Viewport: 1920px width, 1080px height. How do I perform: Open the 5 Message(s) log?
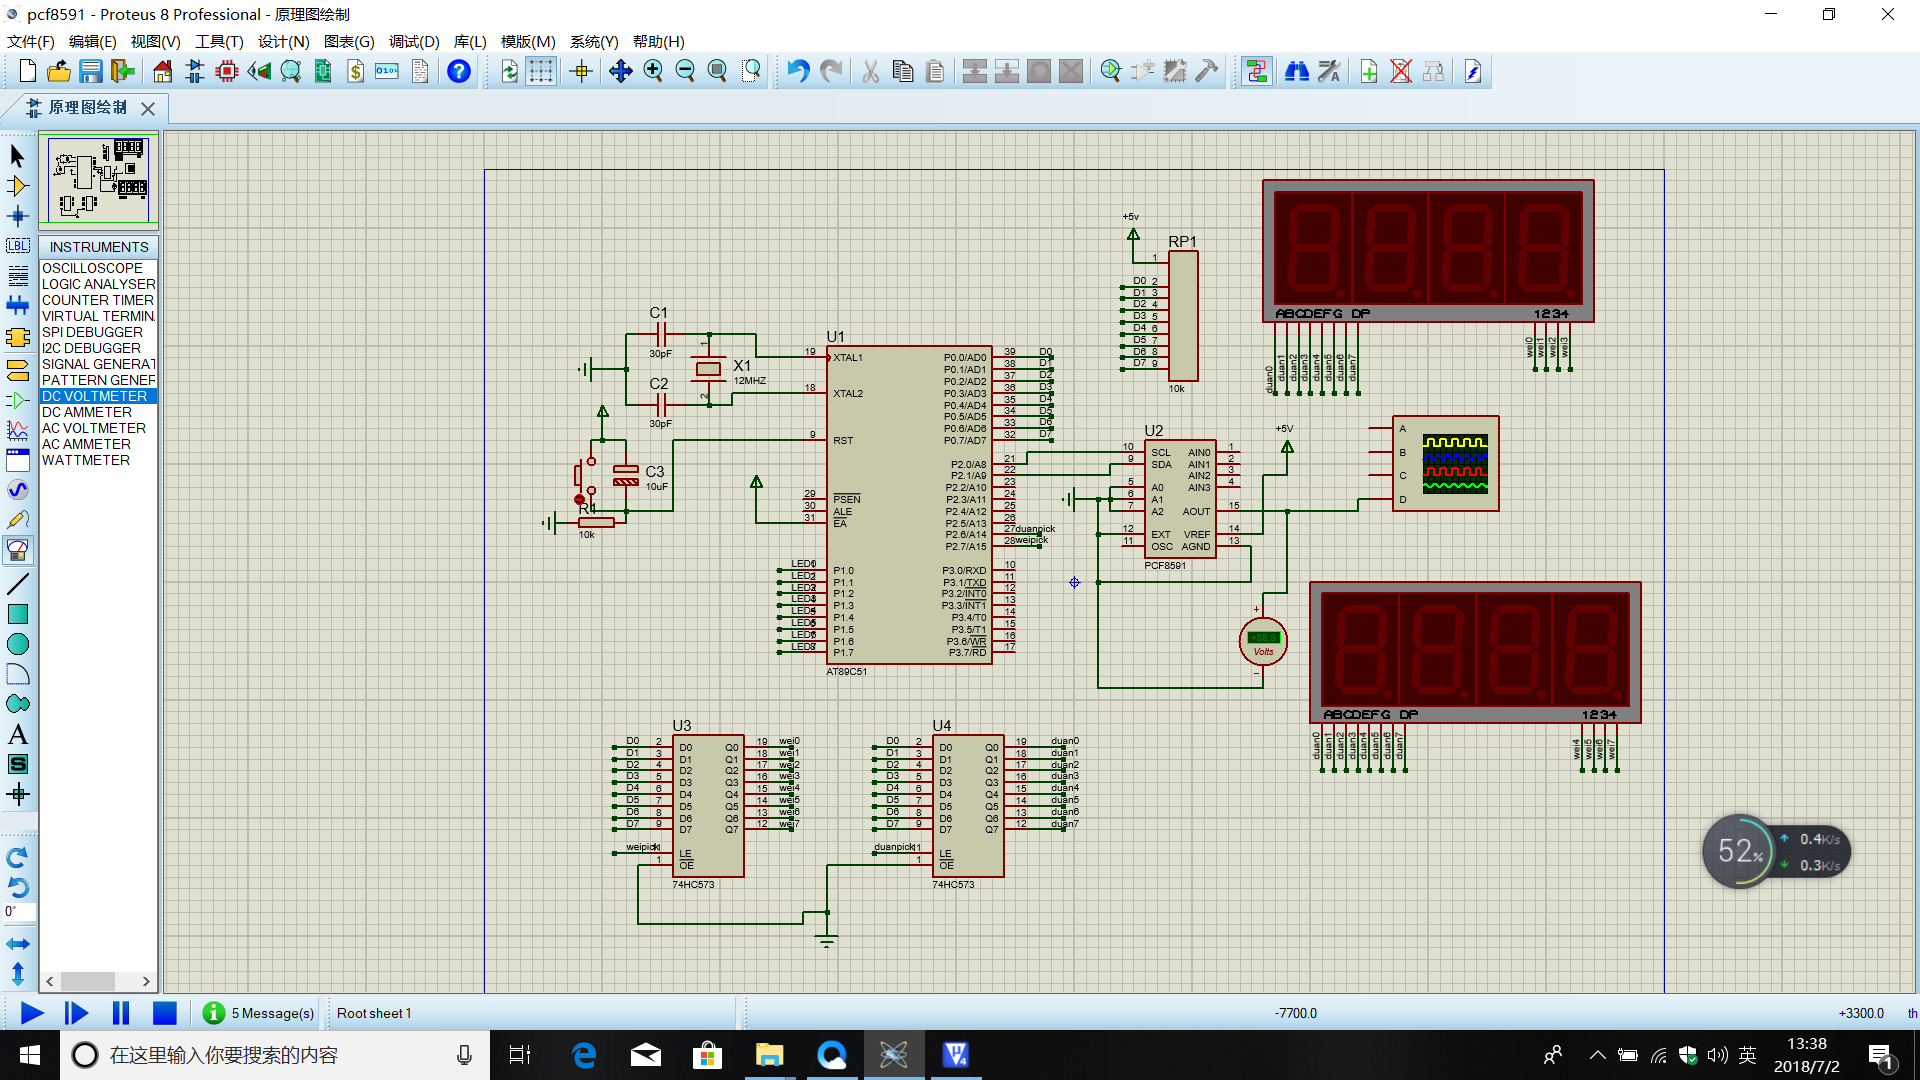coord(259,1013)
